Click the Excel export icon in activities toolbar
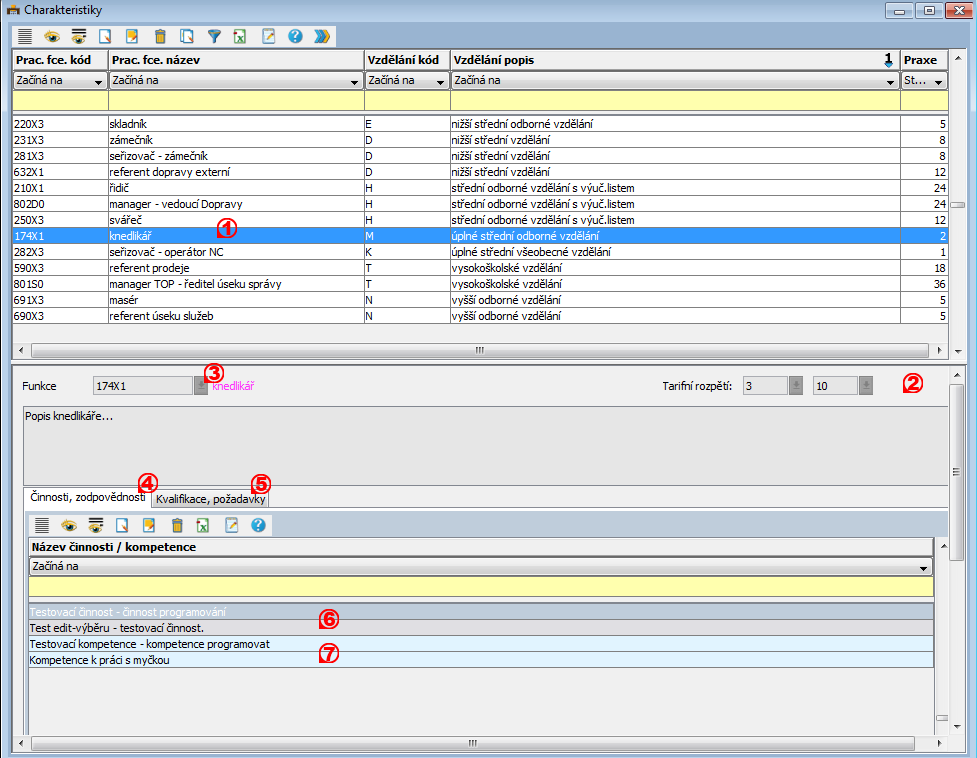Viewport: 977px width, 758px height. 204,525
